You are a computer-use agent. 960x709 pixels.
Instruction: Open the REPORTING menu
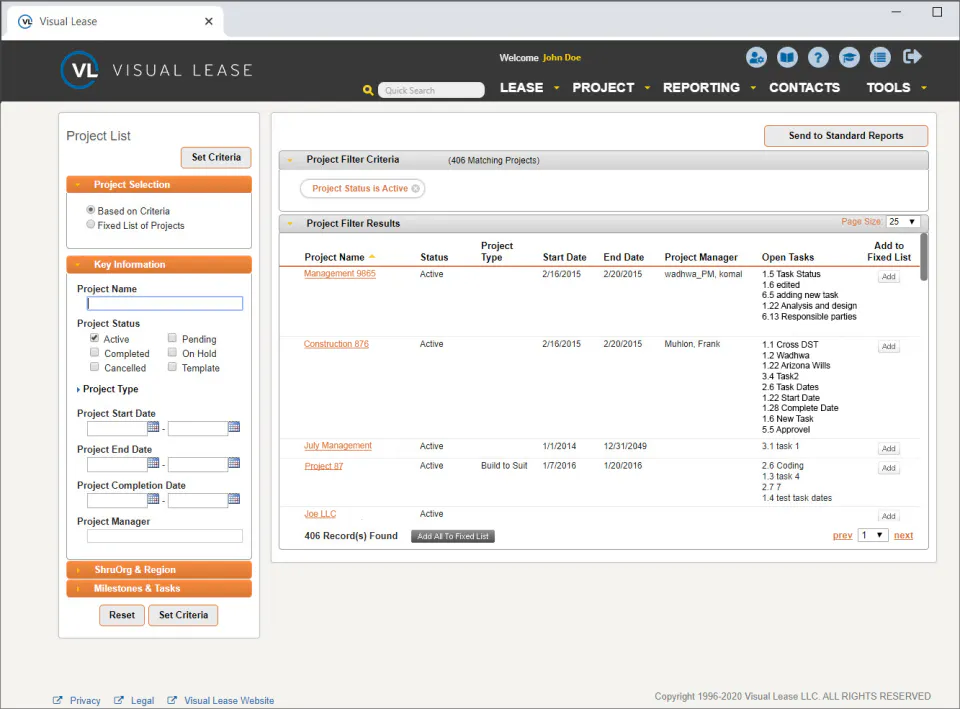702,88
